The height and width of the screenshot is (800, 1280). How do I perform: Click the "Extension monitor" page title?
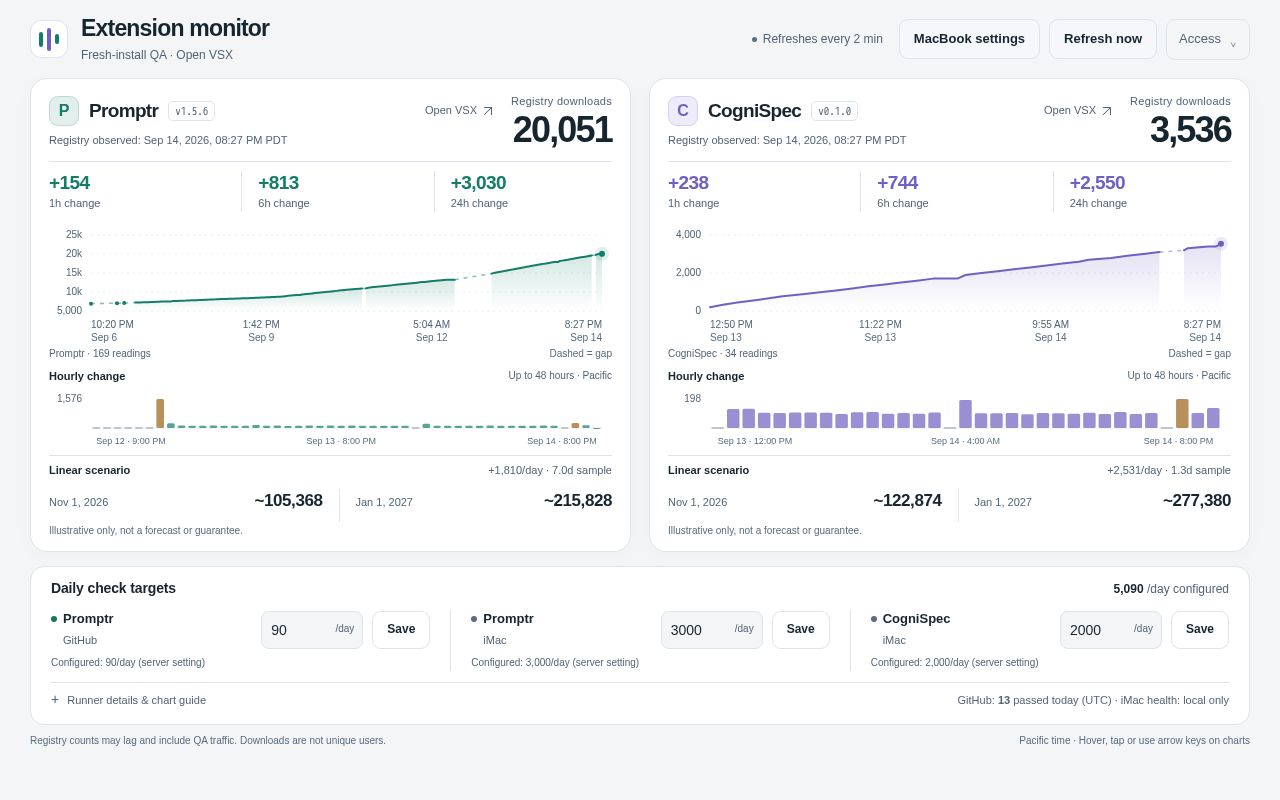pos(175,28)
